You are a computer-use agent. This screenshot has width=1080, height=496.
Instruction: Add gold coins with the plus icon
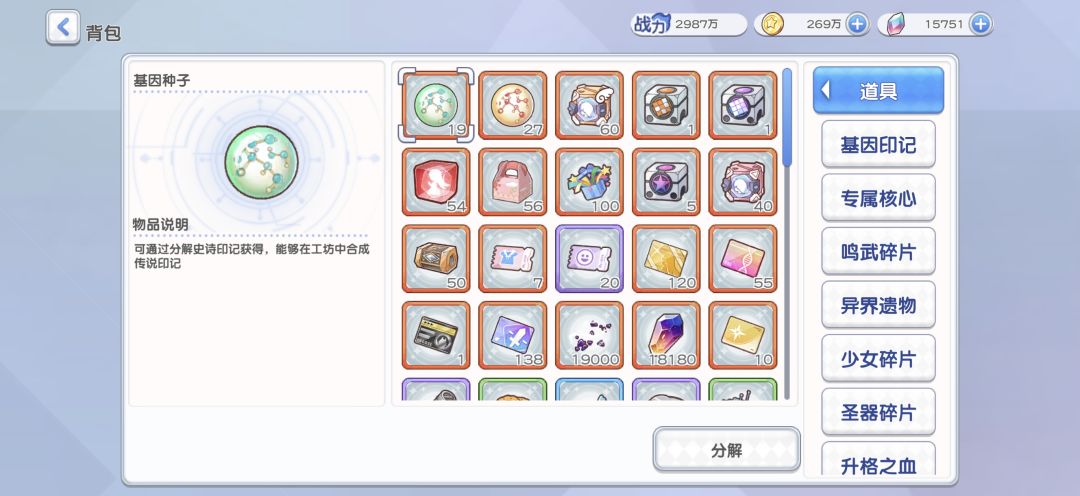click(856, 24)
